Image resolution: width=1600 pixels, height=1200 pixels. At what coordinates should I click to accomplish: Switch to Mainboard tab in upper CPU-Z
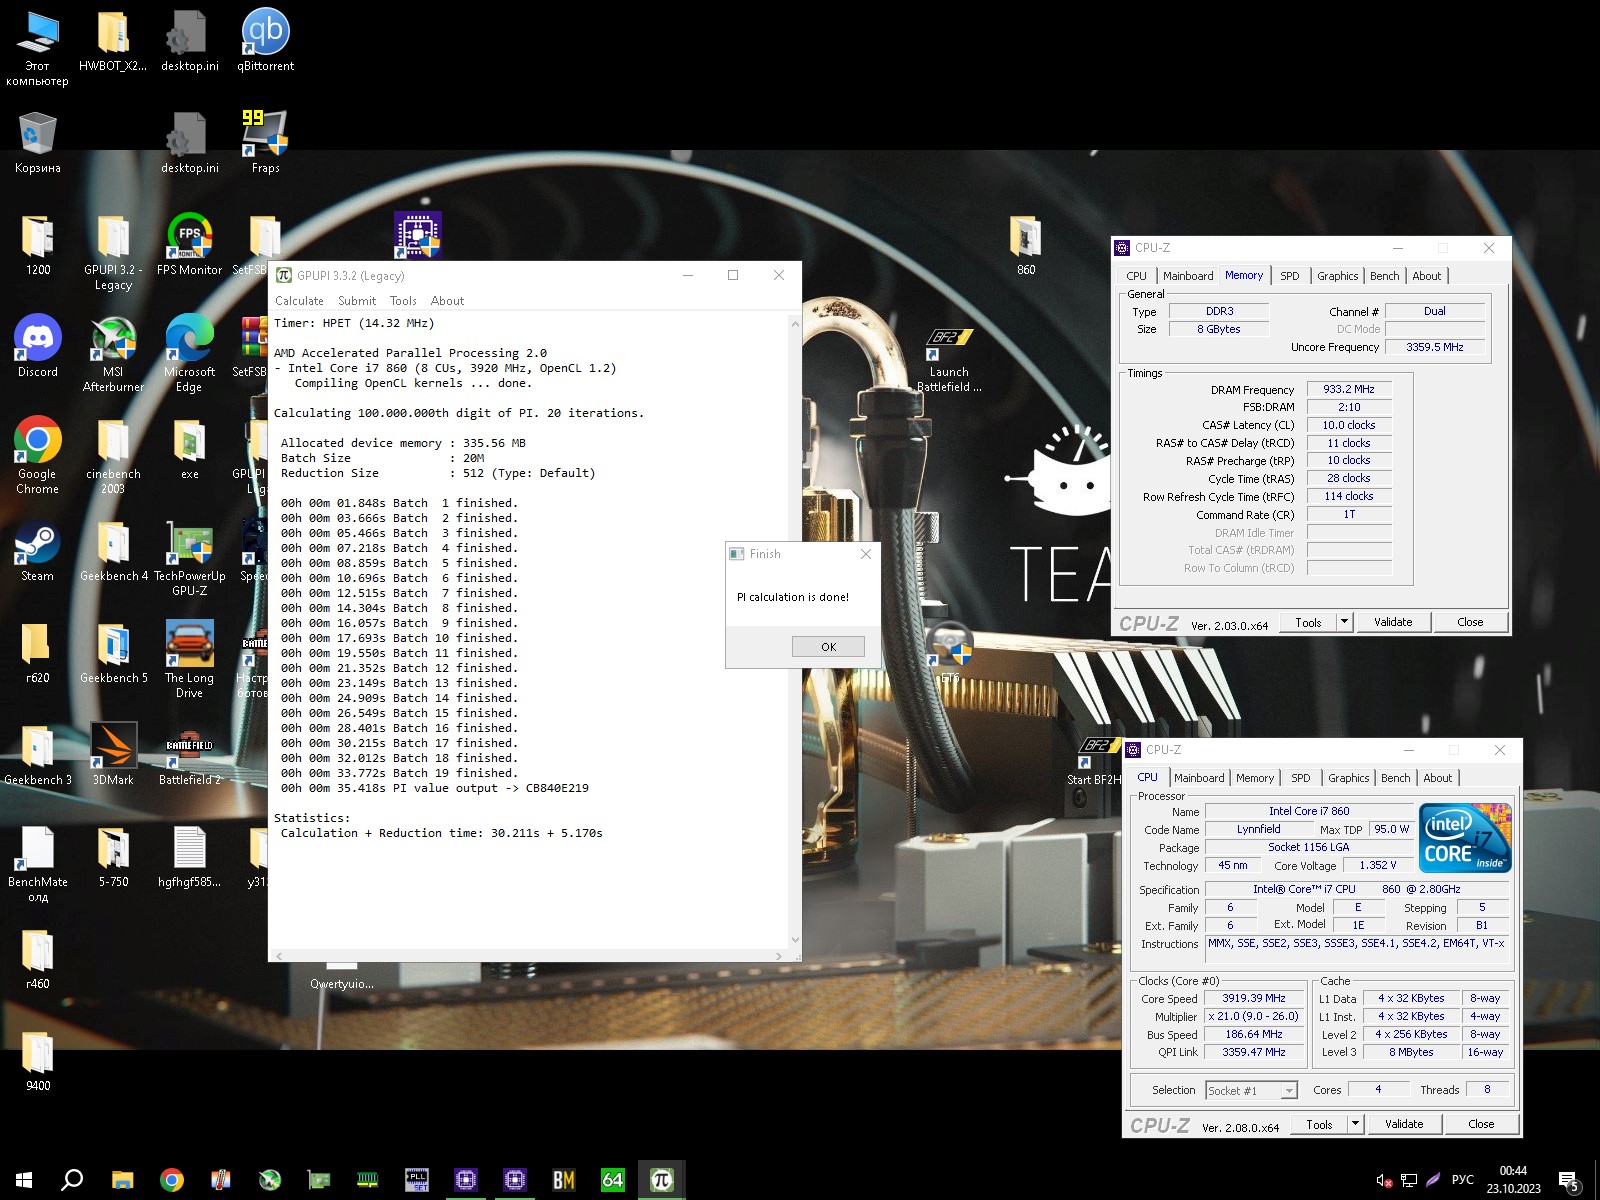click(1188, 276)
